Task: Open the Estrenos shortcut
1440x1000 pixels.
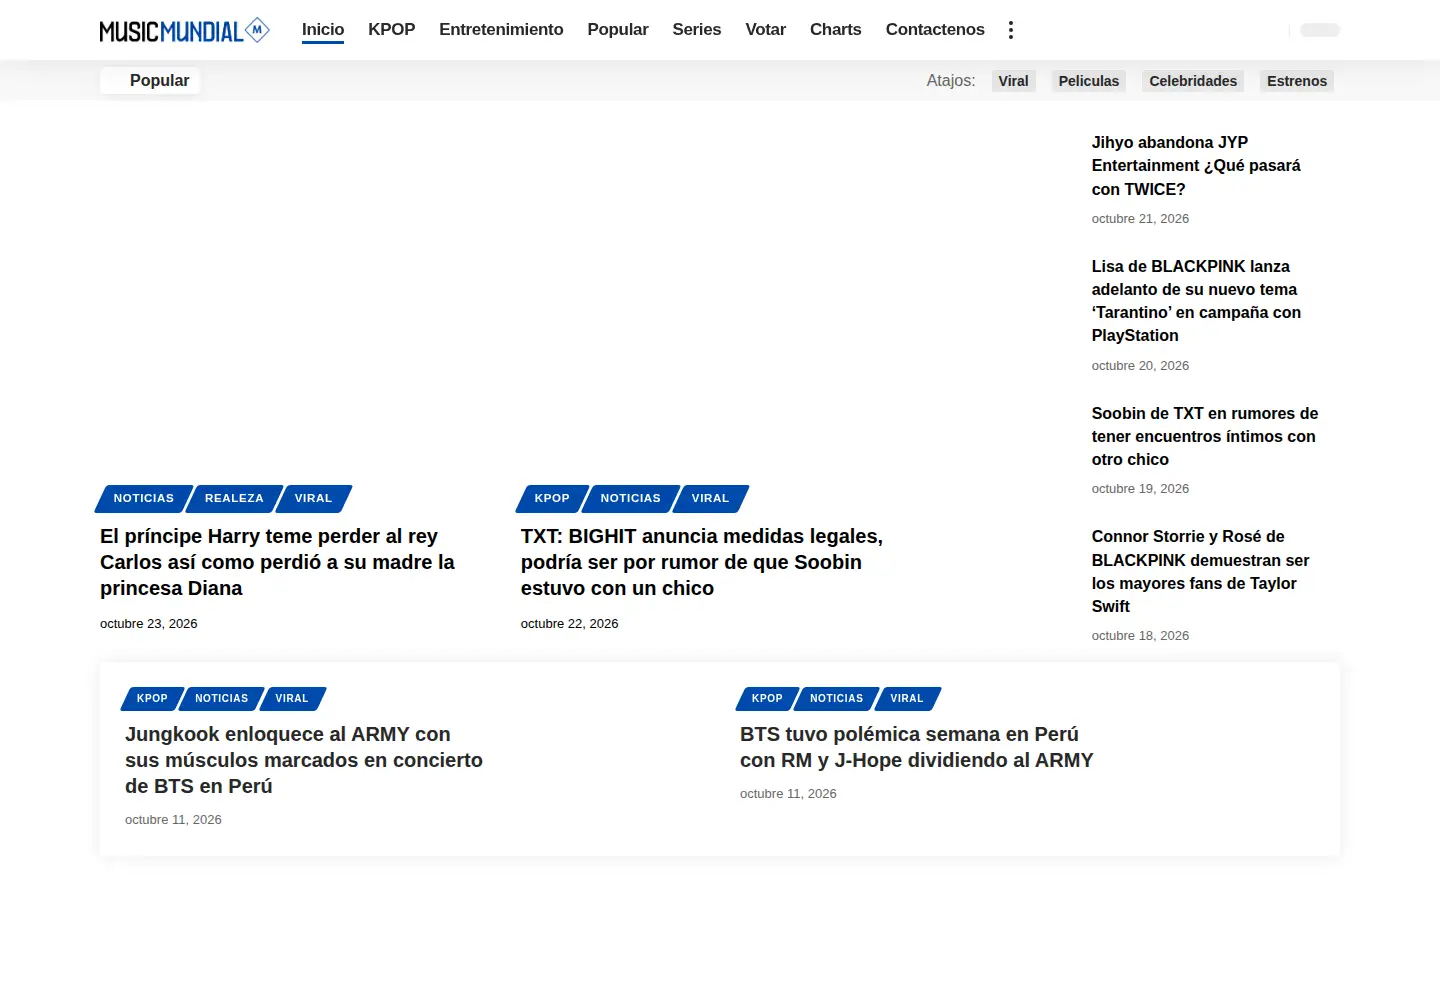Action: coord(1297,81)
